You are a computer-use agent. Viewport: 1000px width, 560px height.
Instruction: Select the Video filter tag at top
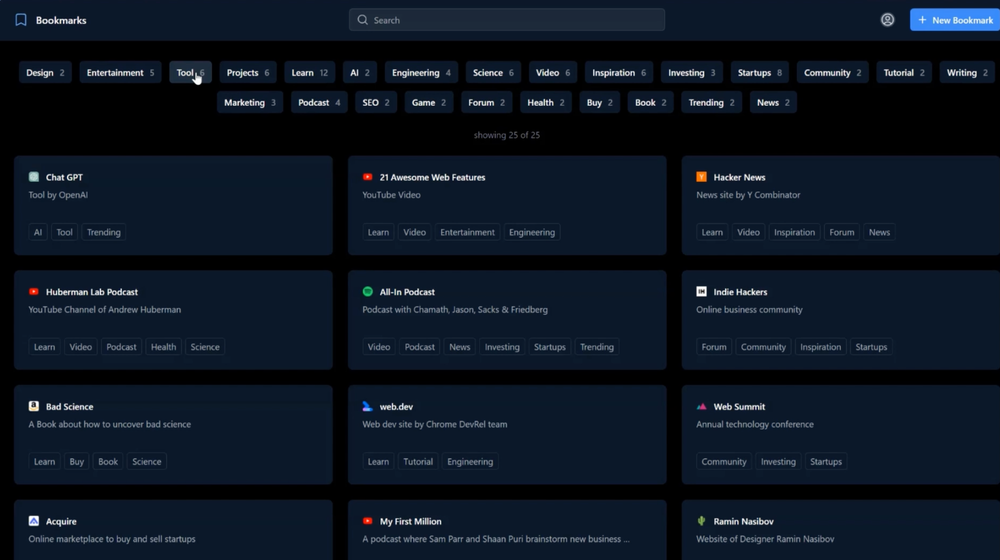(x=553, y=73)
